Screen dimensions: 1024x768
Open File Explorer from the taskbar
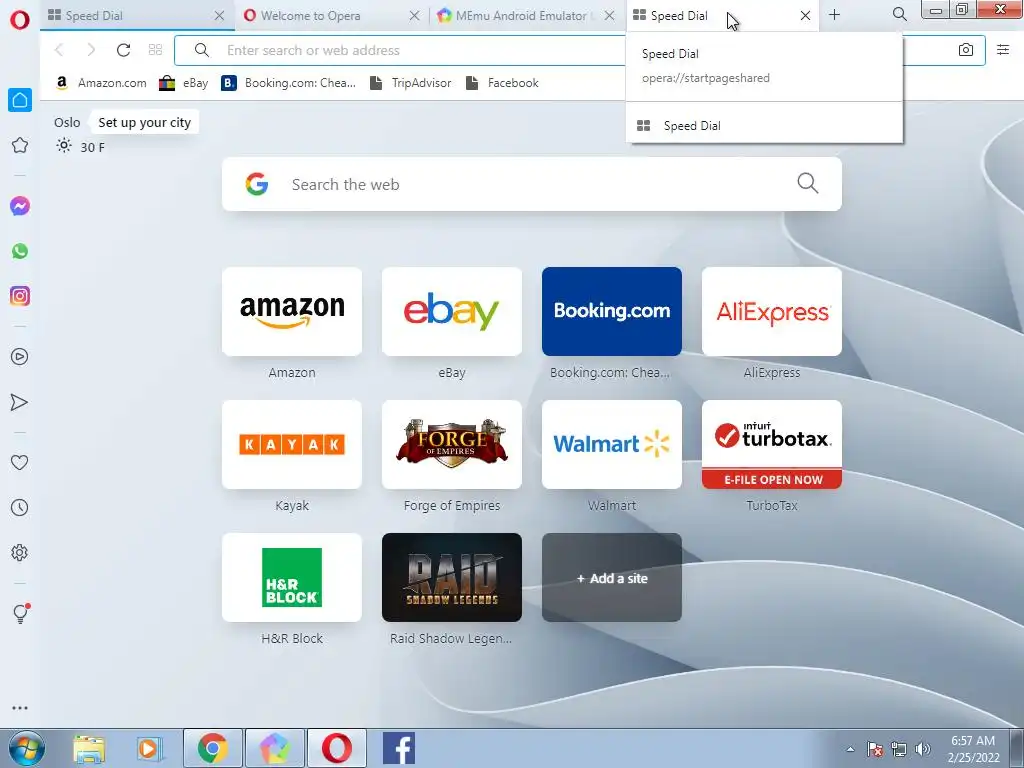tap(89, 748)
